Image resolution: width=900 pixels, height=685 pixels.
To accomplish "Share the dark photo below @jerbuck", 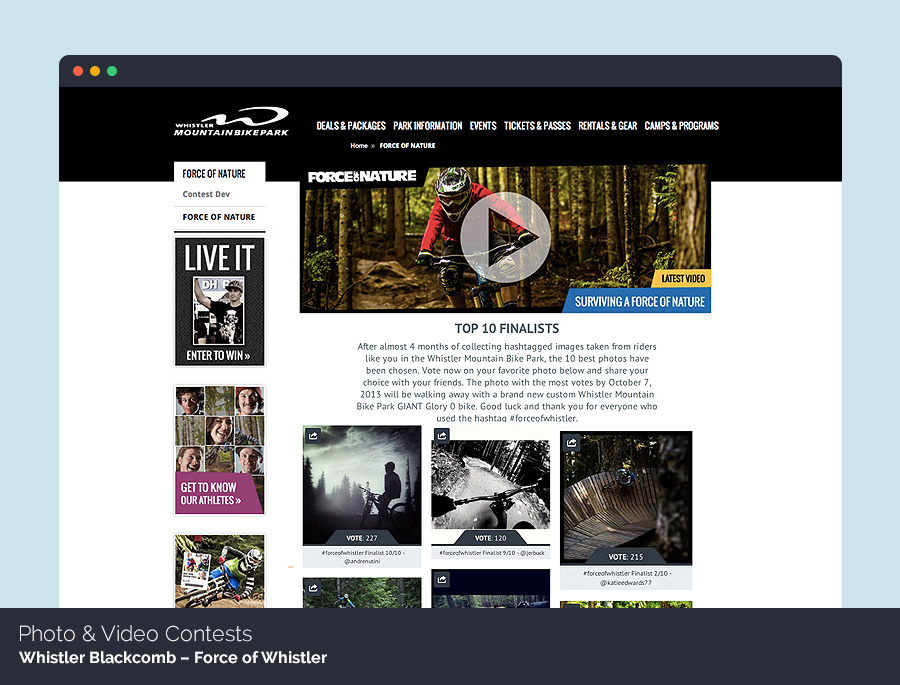I will point(441,579).
